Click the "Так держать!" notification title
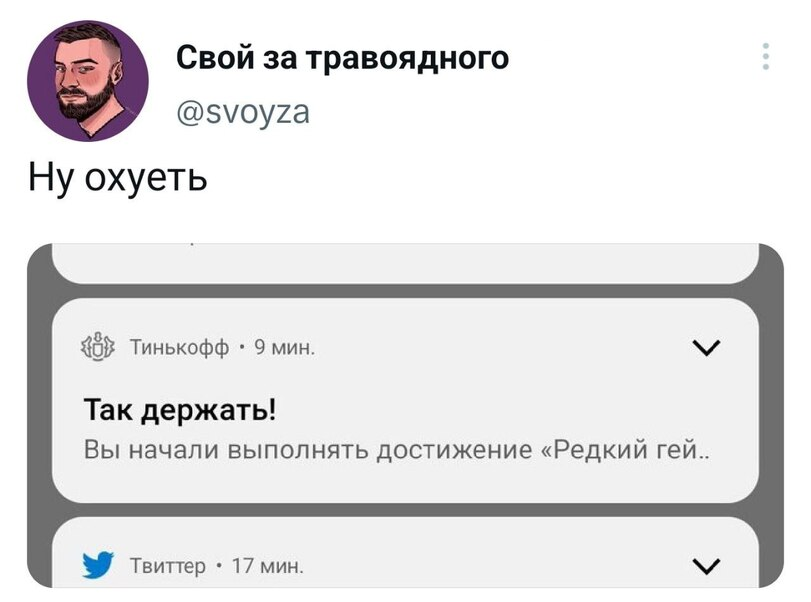Screen dimensions: 811x602 181,410
